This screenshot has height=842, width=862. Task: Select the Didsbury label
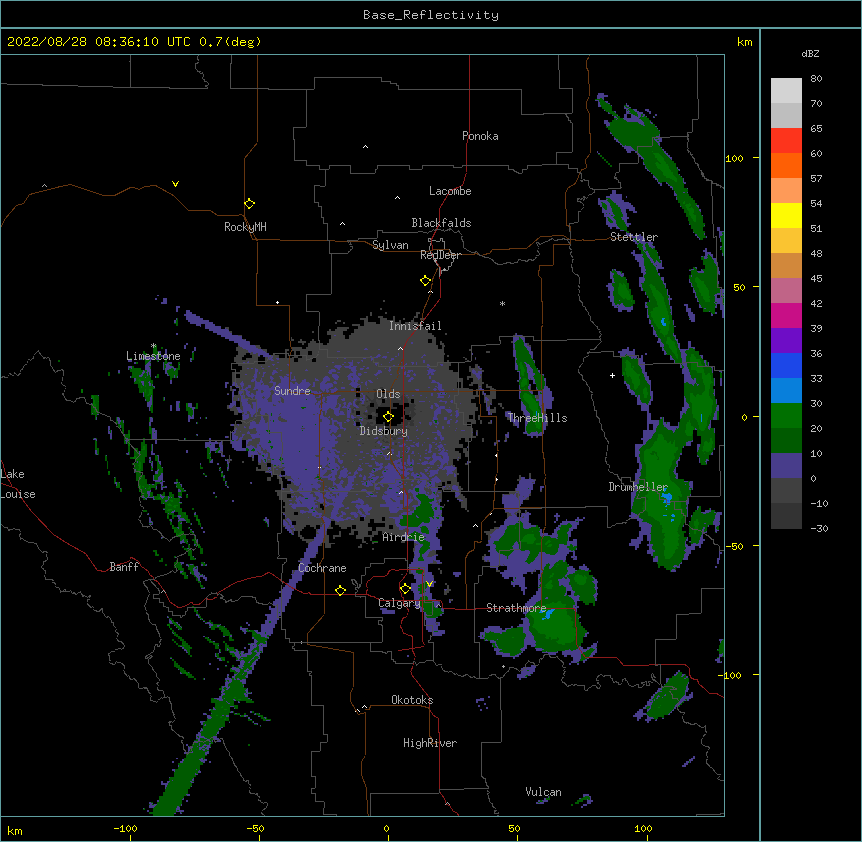384,431
